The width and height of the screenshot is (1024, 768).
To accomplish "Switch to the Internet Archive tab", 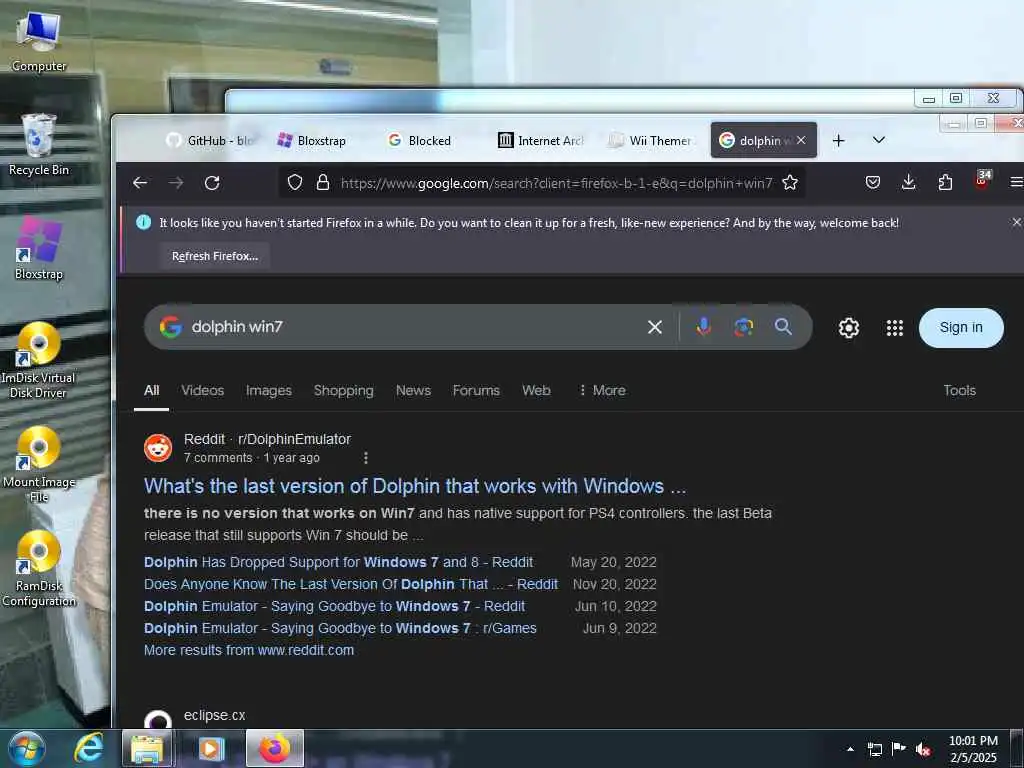I will tap(541, 140).
